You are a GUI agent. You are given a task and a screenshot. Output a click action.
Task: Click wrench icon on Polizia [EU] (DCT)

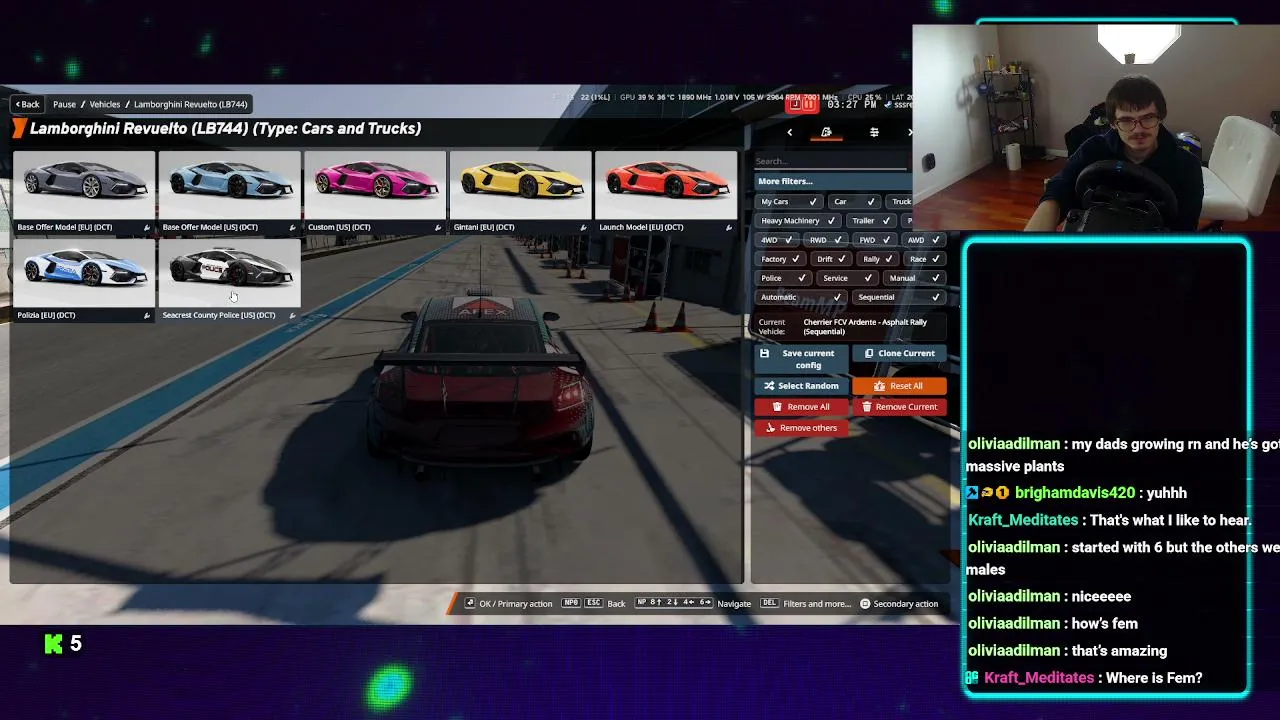147,316
